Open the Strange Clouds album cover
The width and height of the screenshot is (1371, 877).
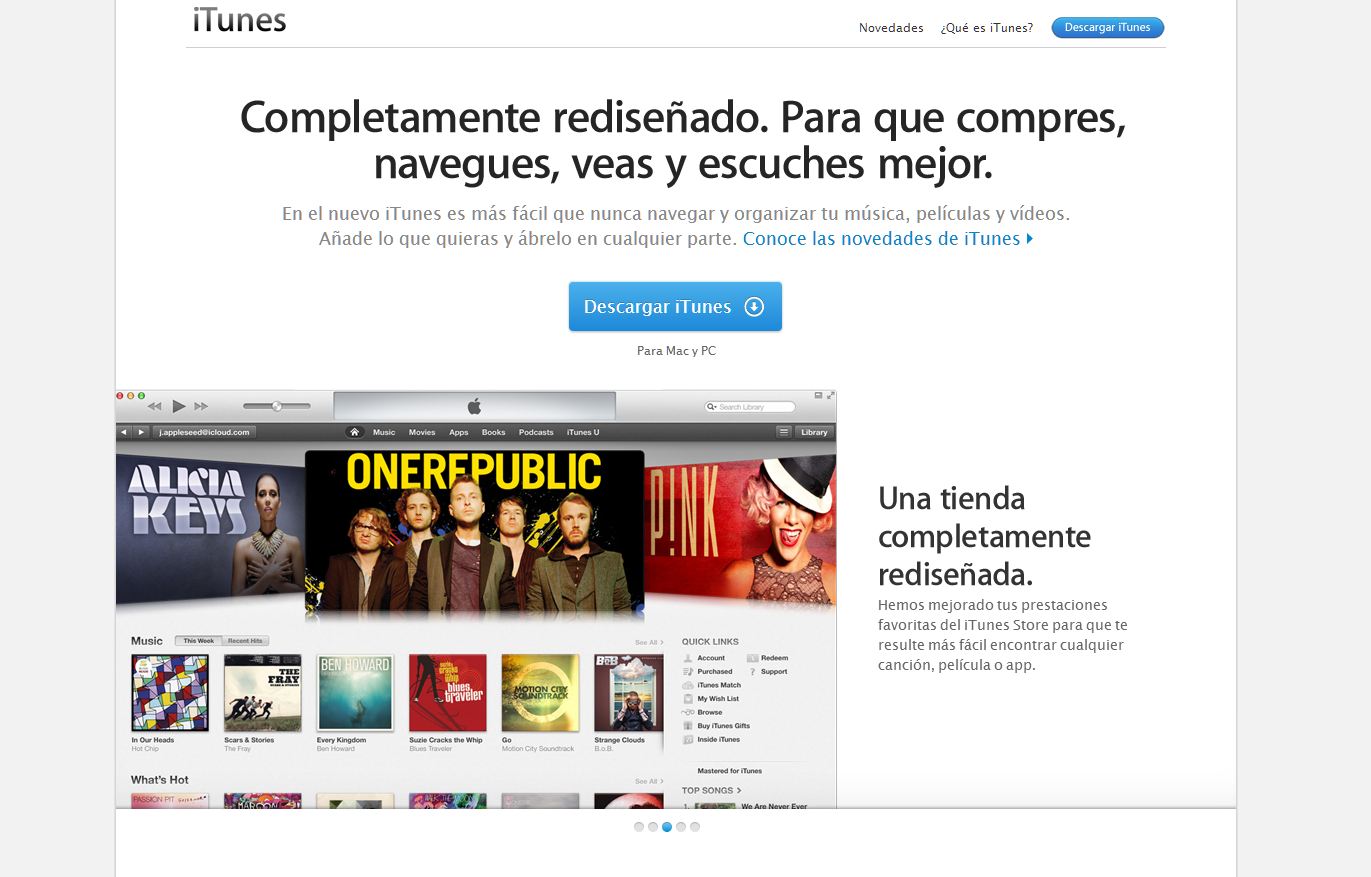(x=629, y=693)
